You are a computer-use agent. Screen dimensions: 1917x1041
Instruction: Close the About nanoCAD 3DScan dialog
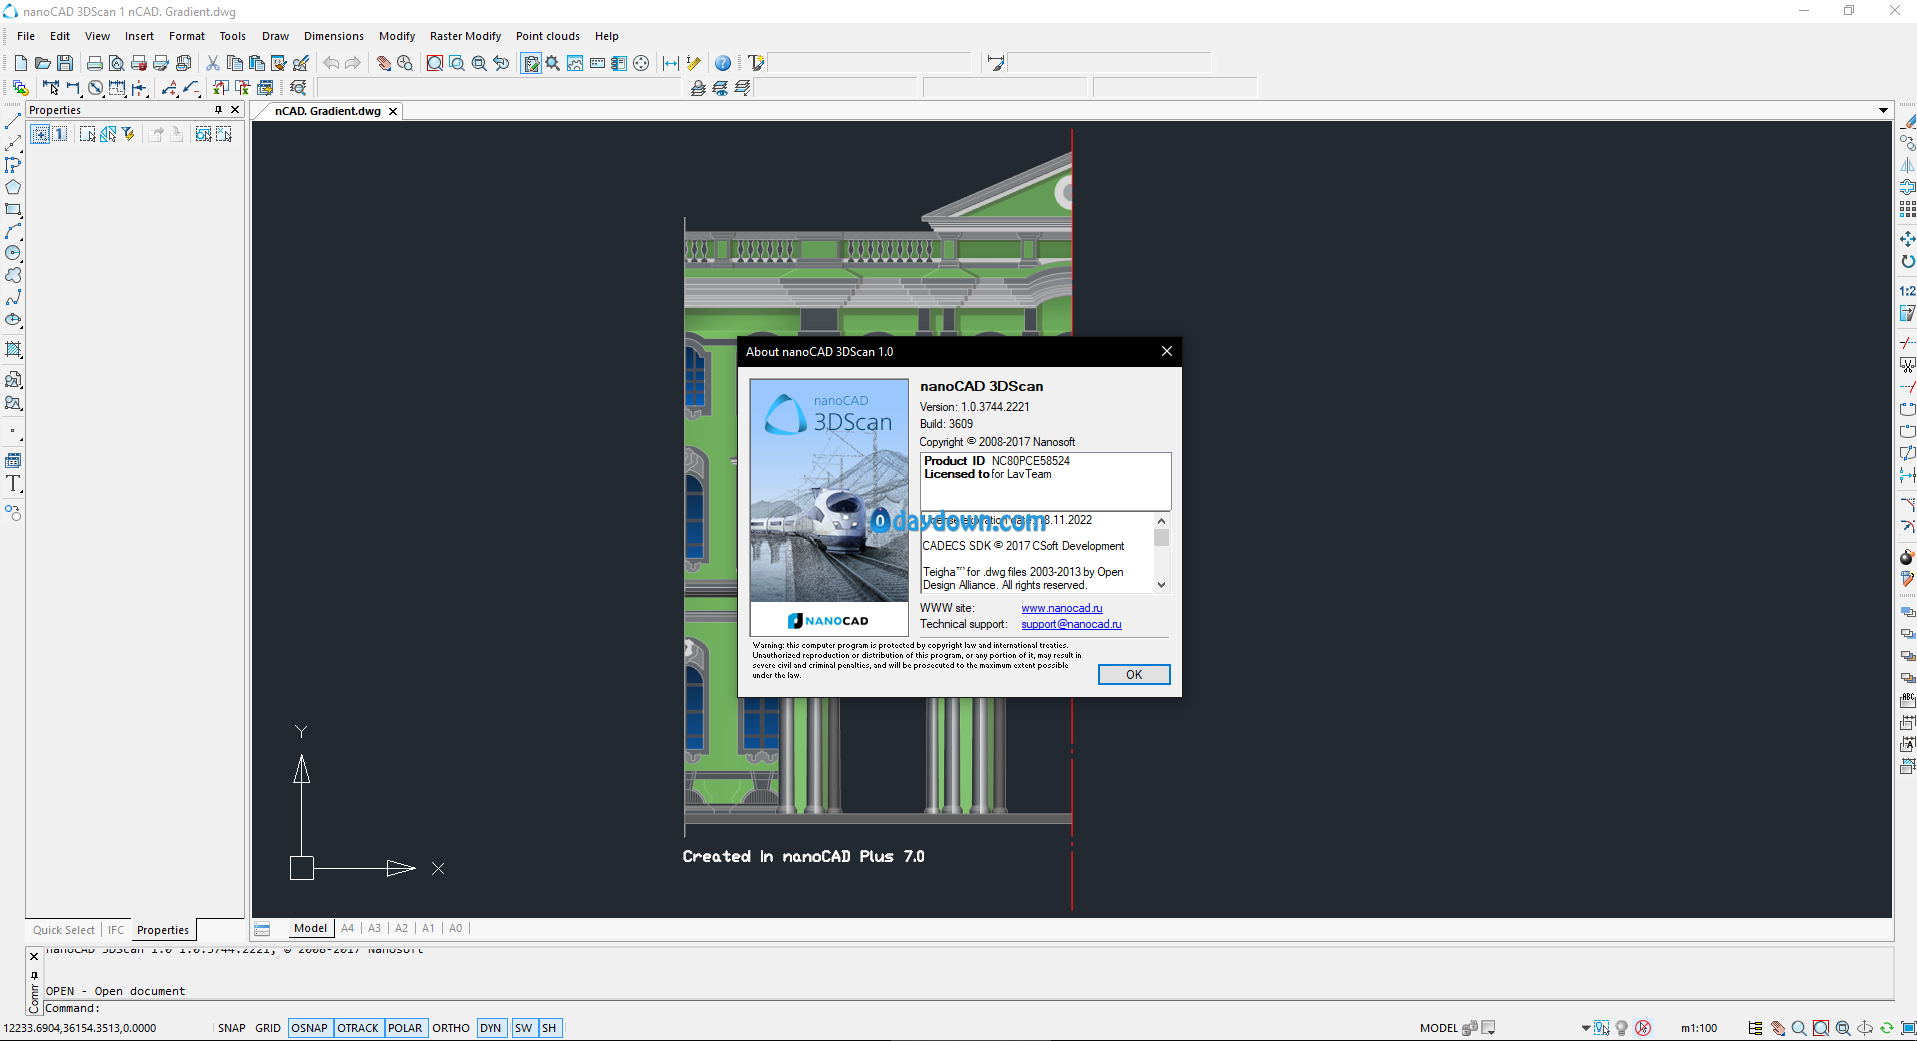point(1166,351)
